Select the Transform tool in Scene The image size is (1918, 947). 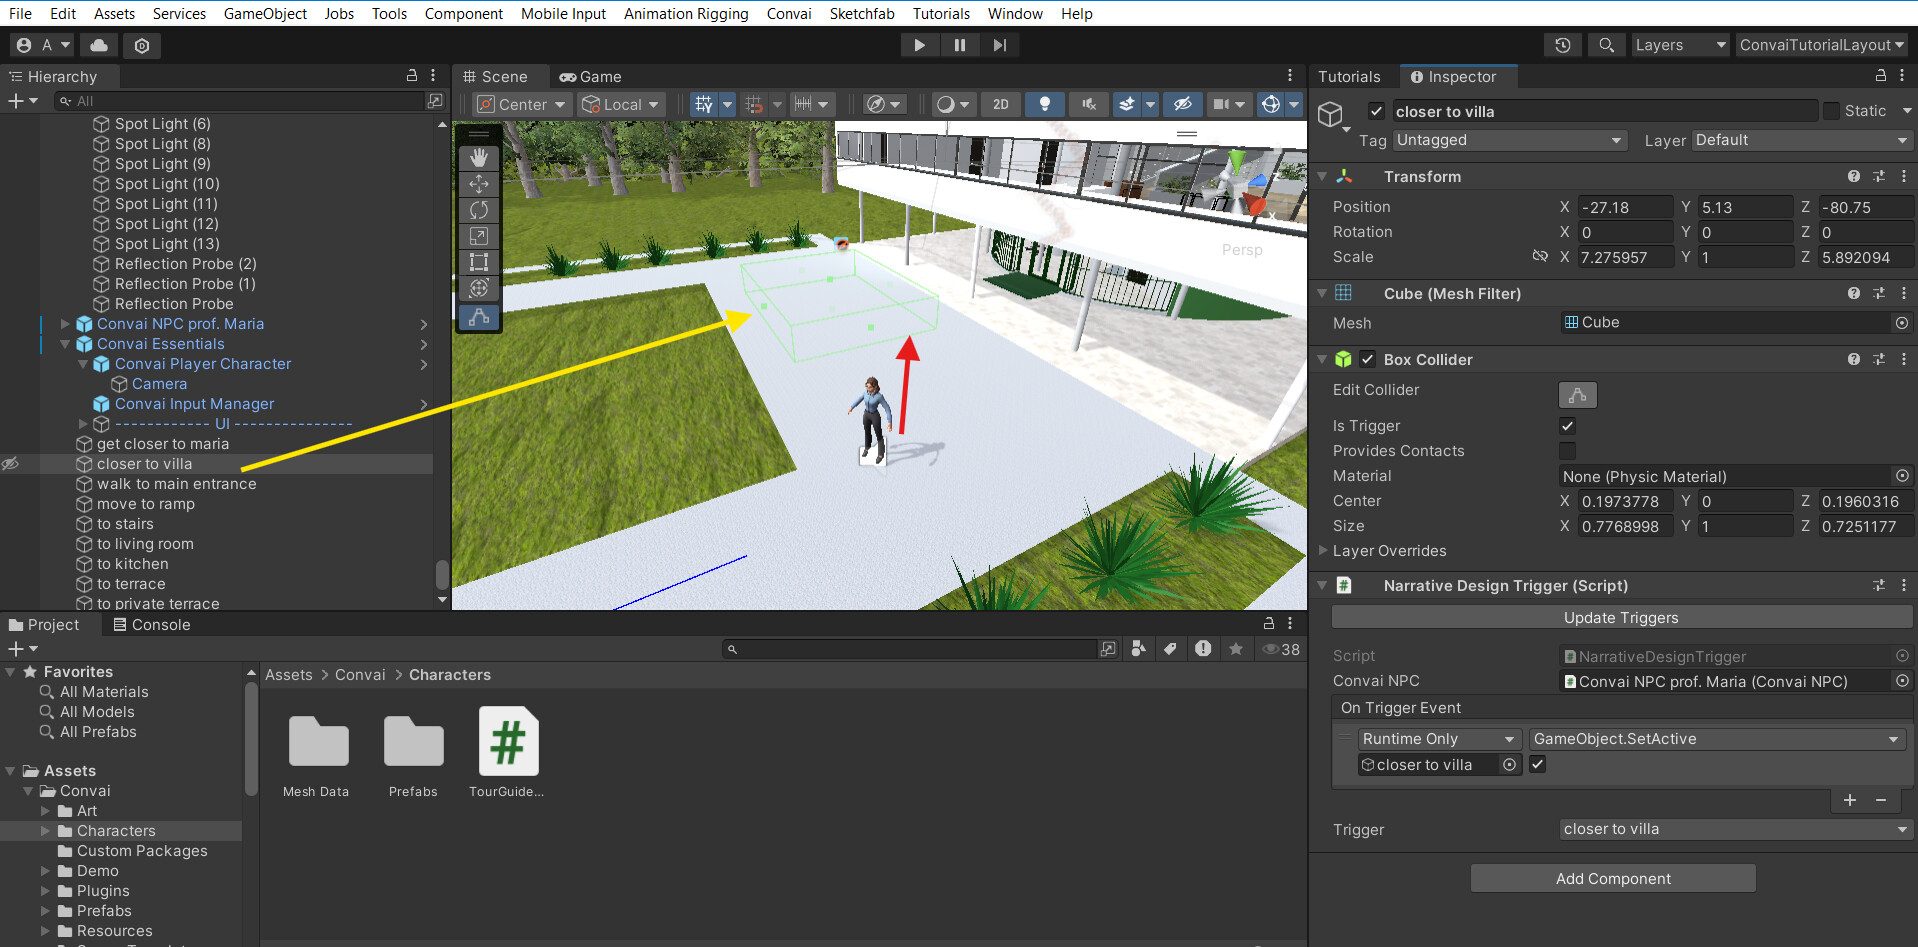[479, 288]
